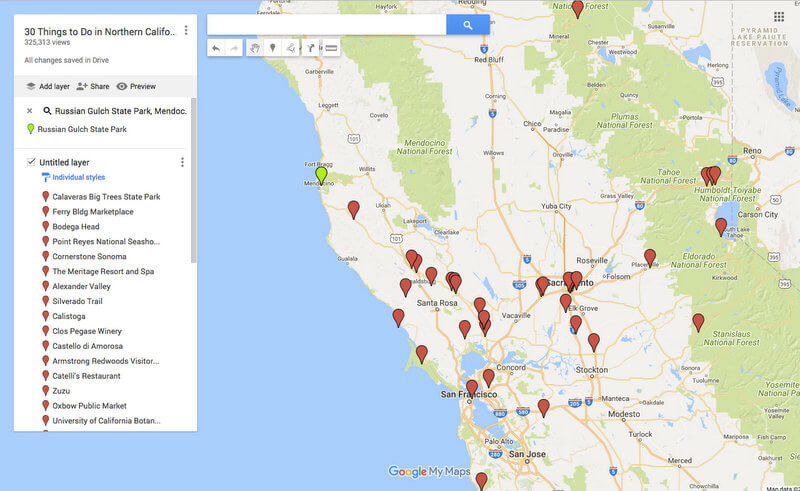The image size is (800, 491).
Task: Select Catelli's Restaurant list item
Action: (86, 376)
